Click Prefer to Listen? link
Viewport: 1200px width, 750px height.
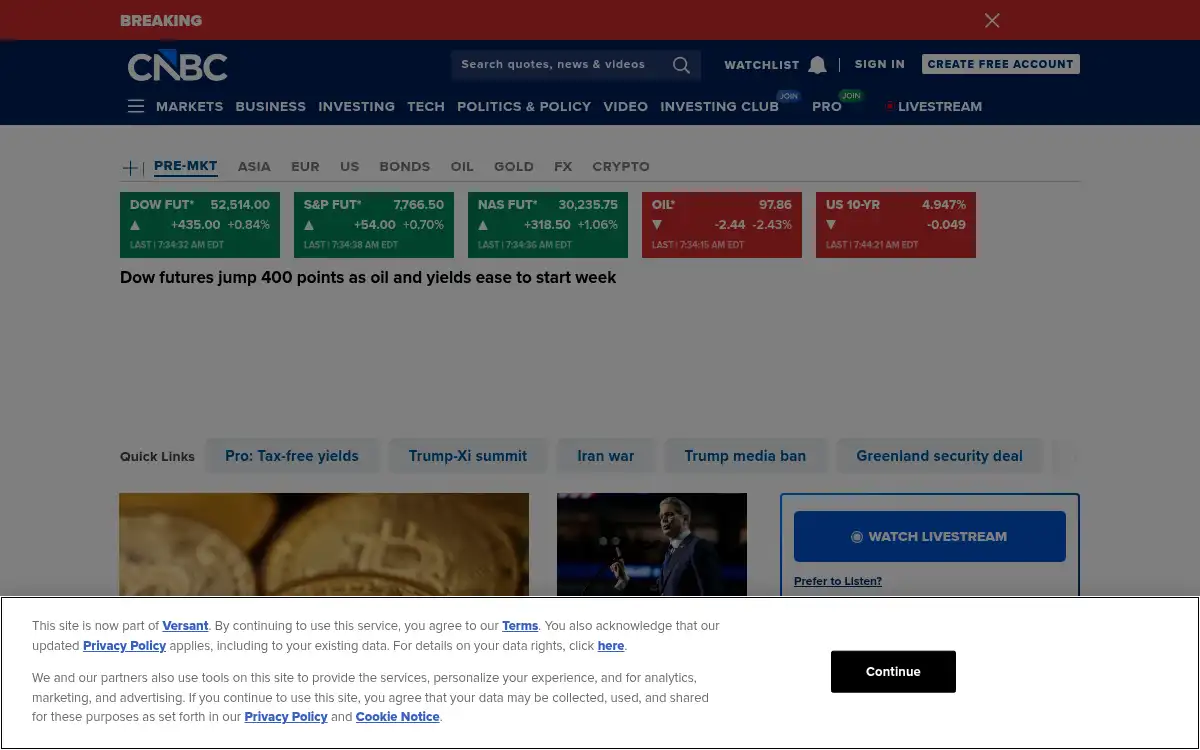tap(838, 581)
